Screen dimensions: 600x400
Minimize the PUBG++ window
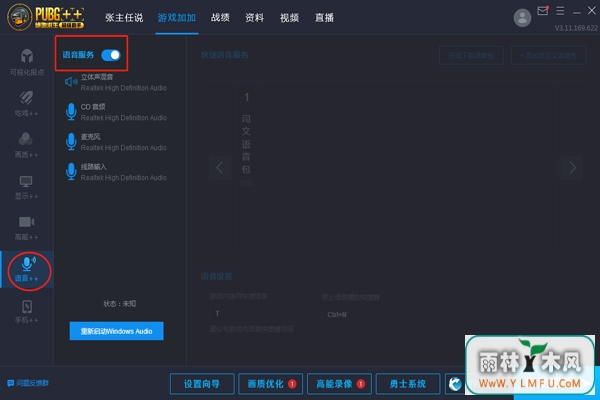tap(577, 11)
